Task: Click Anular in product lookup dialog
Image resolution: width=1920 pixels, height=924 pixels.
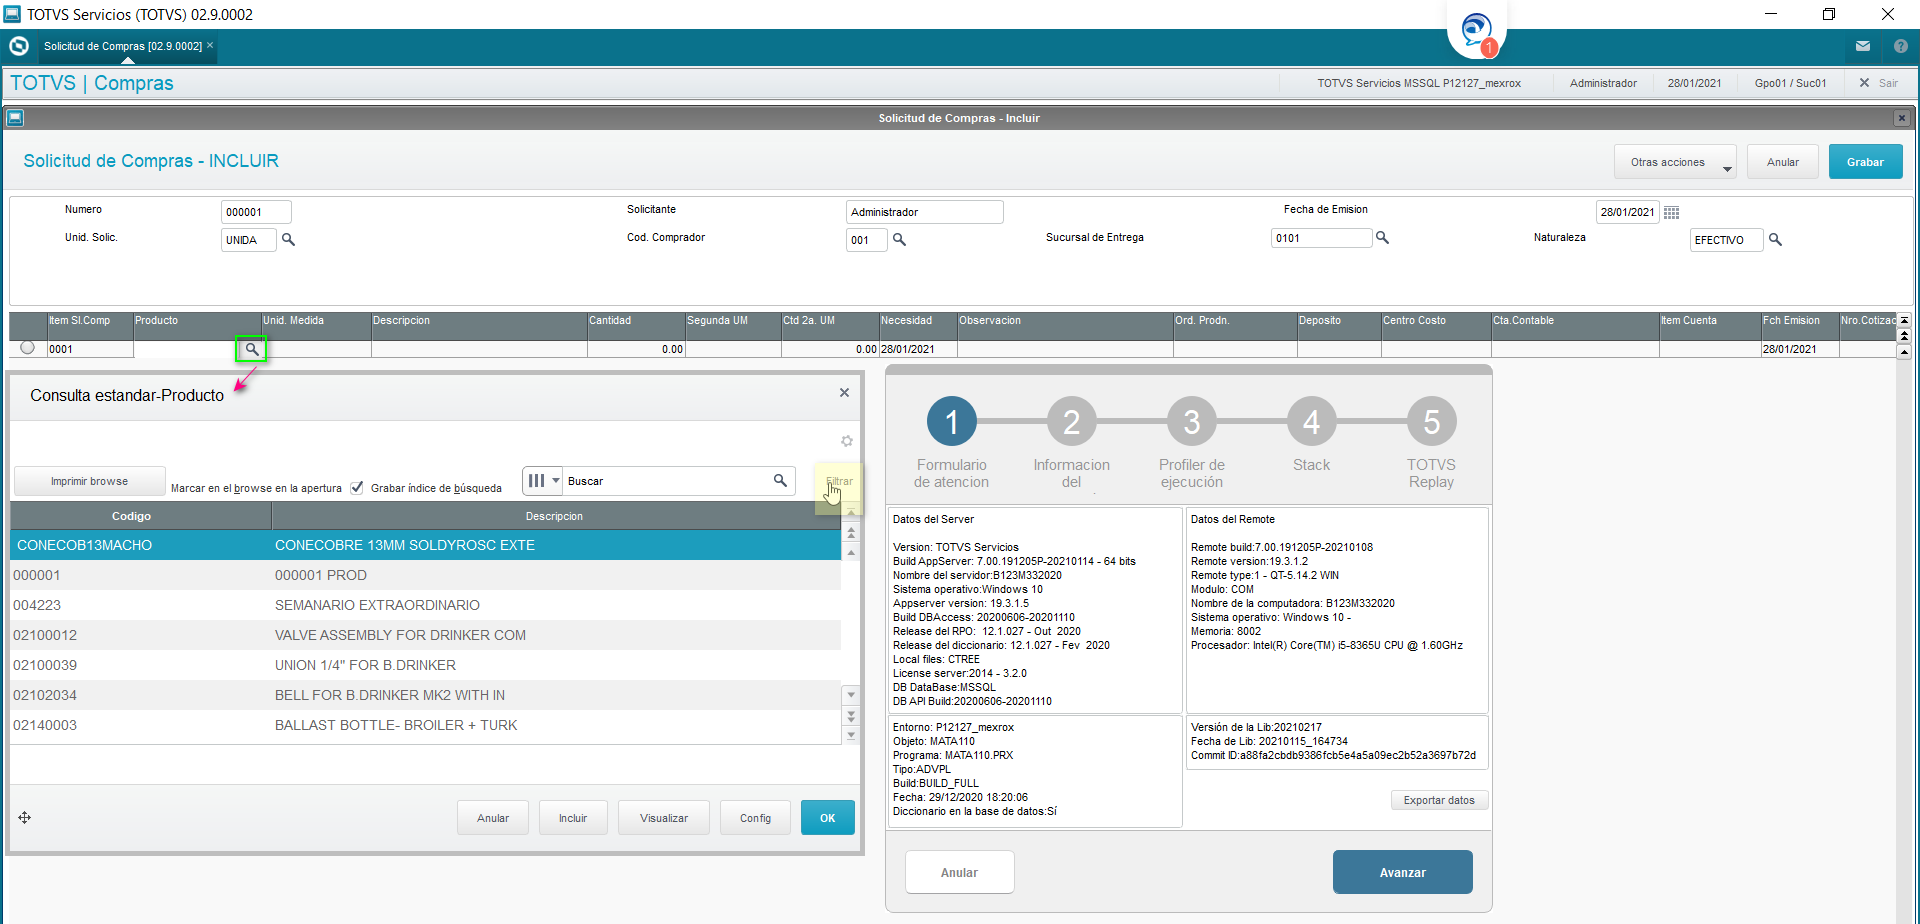Action: (x=493, y=818)
